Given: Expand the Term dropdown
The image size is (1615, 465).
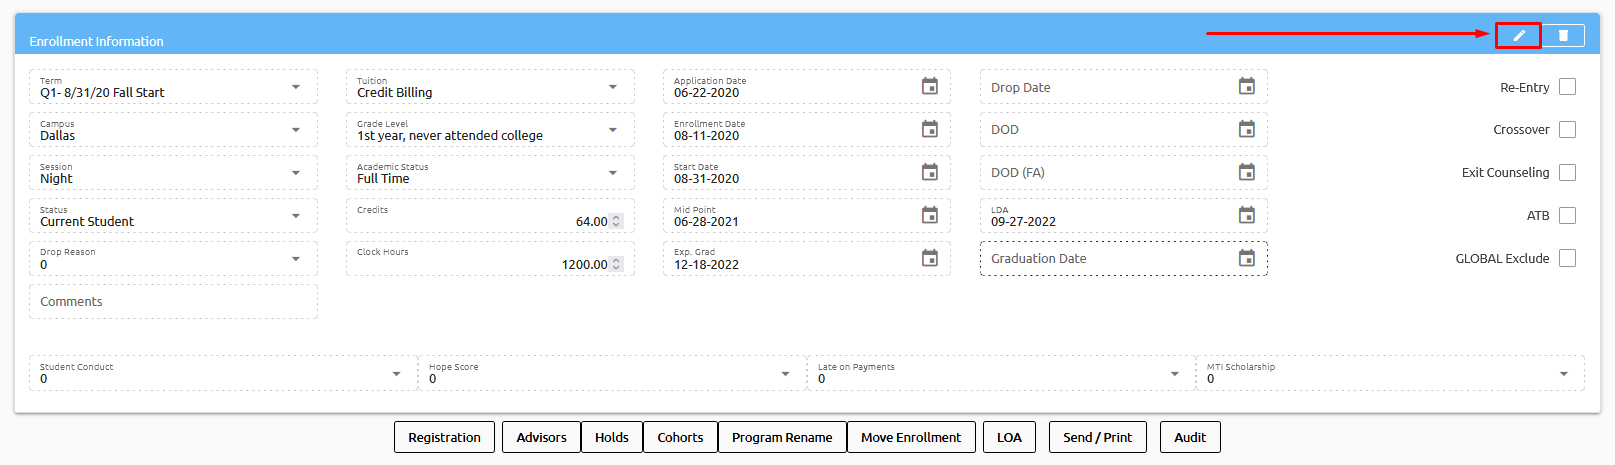Looking at the screenshot, I should (x=296, y=88).
